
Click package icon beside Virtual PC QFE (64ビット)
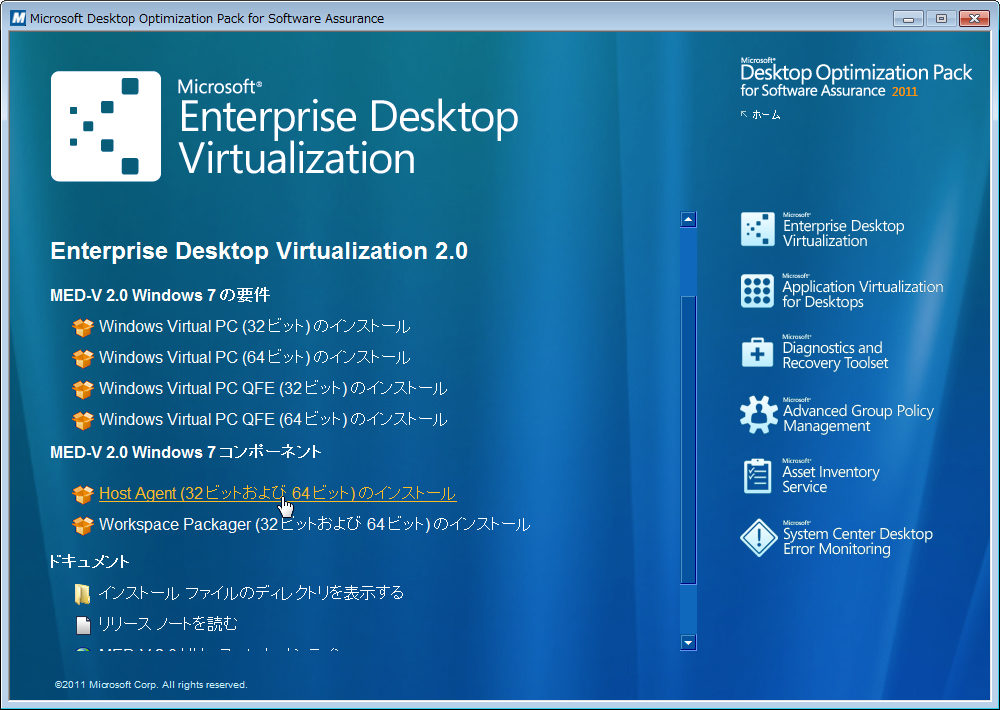83,420
